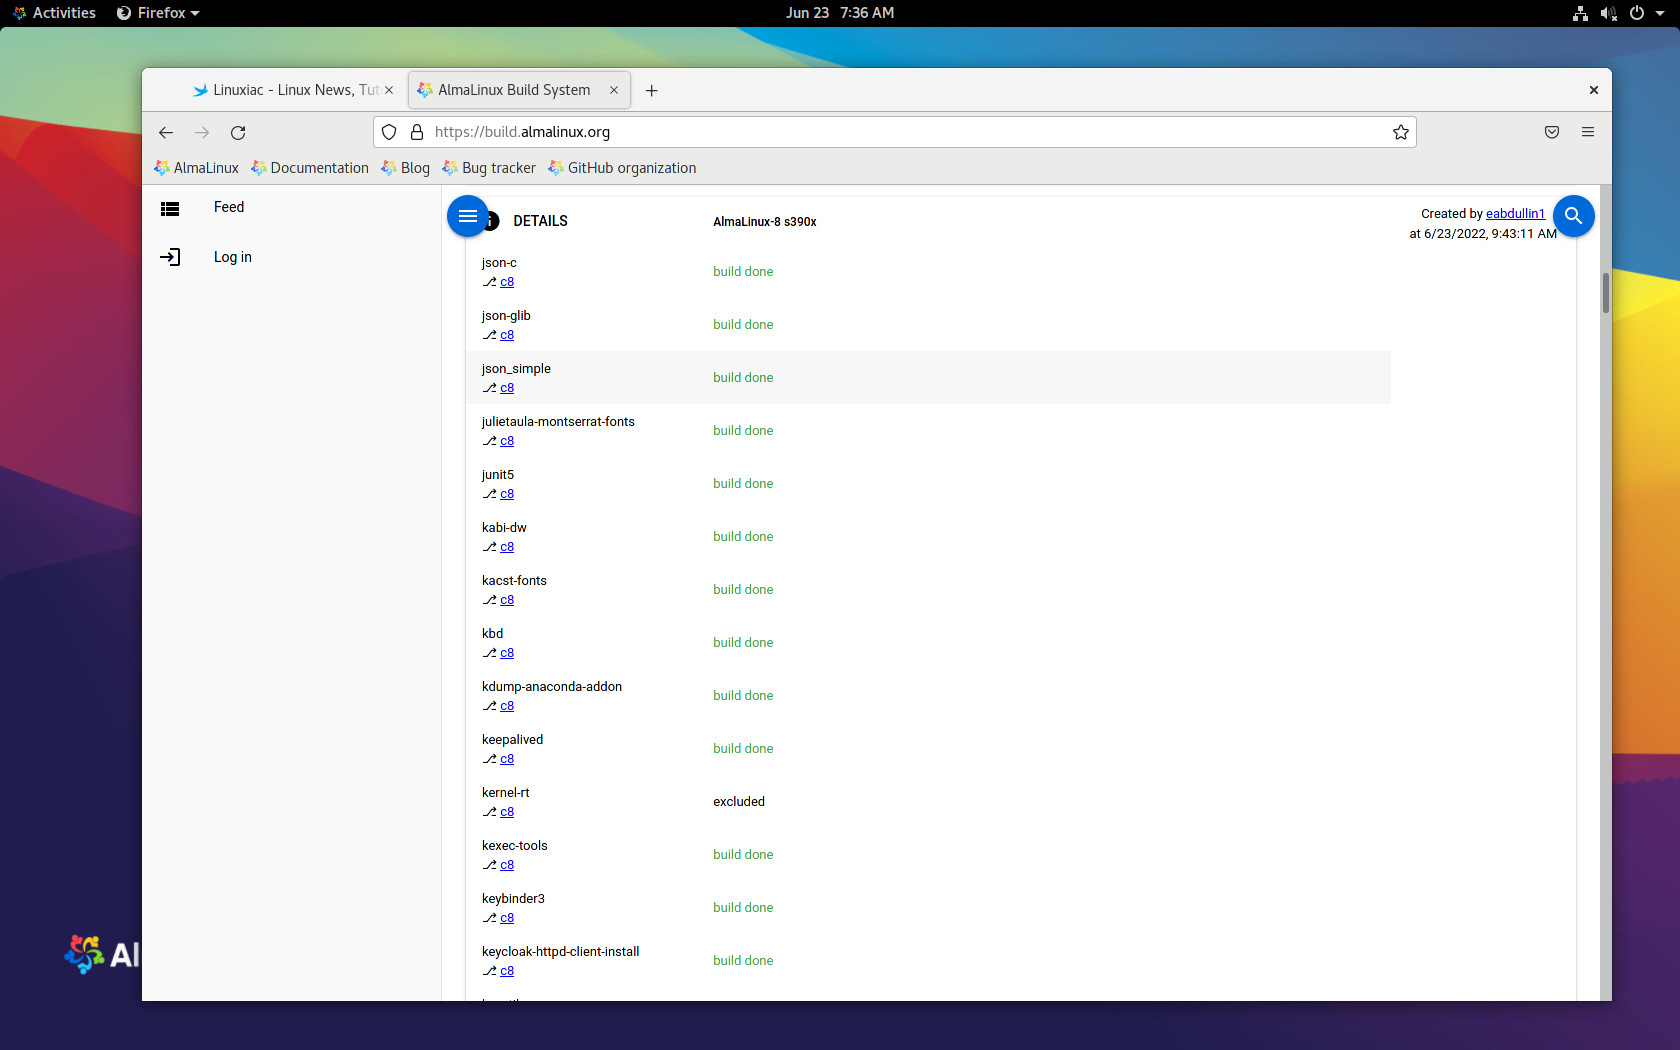Go back with browser back arrow
This screenshot has height=1050, width=1680.
click(166, 132)
